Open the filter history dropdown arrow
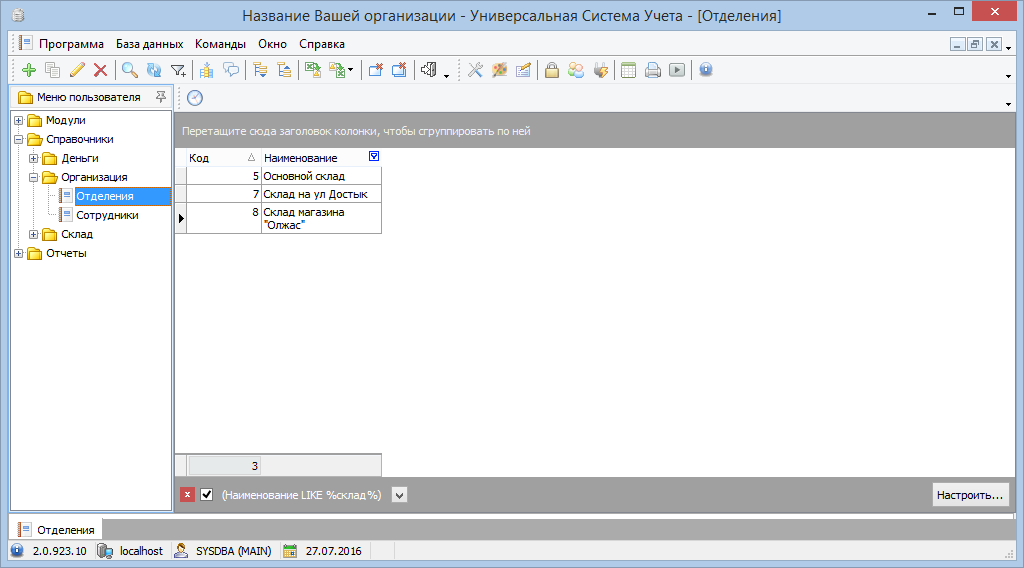Viewport: 1024px width, 568px height. coord(399,495)
